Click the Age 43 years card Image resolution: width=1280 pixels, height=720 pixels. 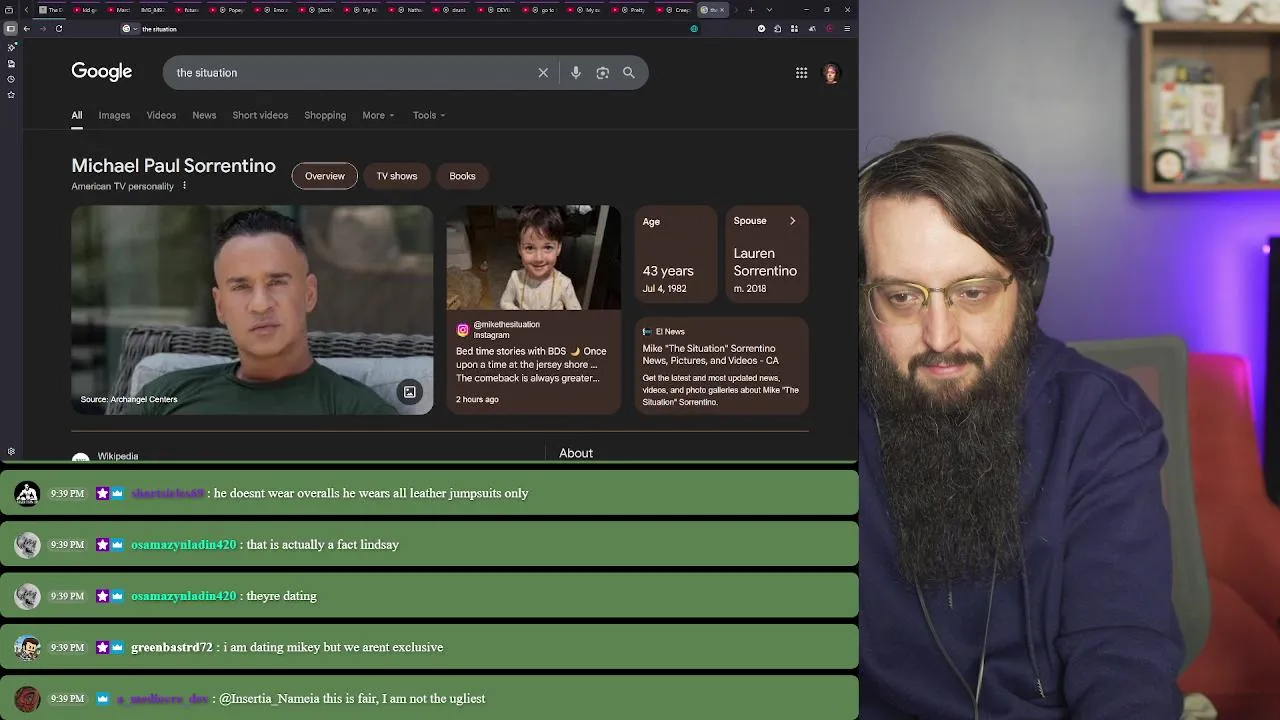click(676, 254)
